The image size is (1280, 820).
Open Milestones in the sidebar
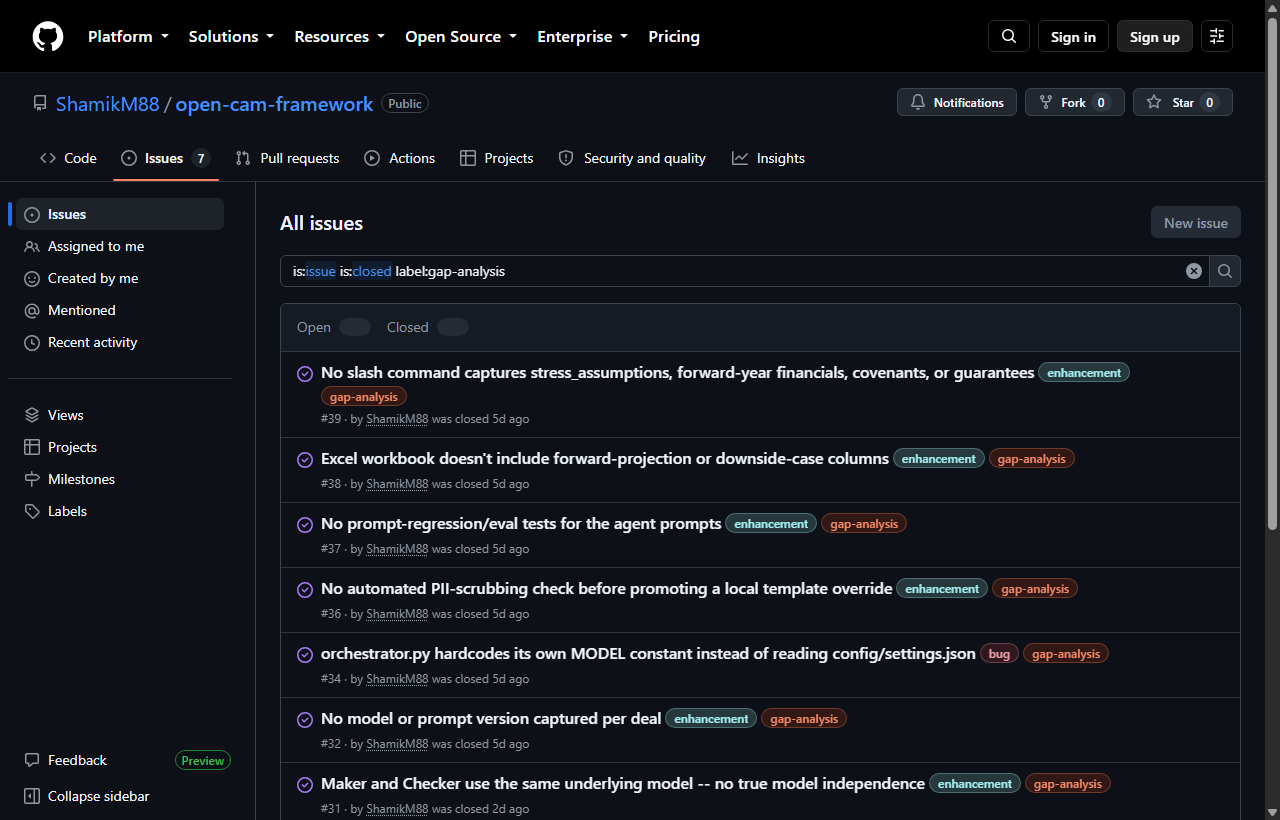(120, 479)
